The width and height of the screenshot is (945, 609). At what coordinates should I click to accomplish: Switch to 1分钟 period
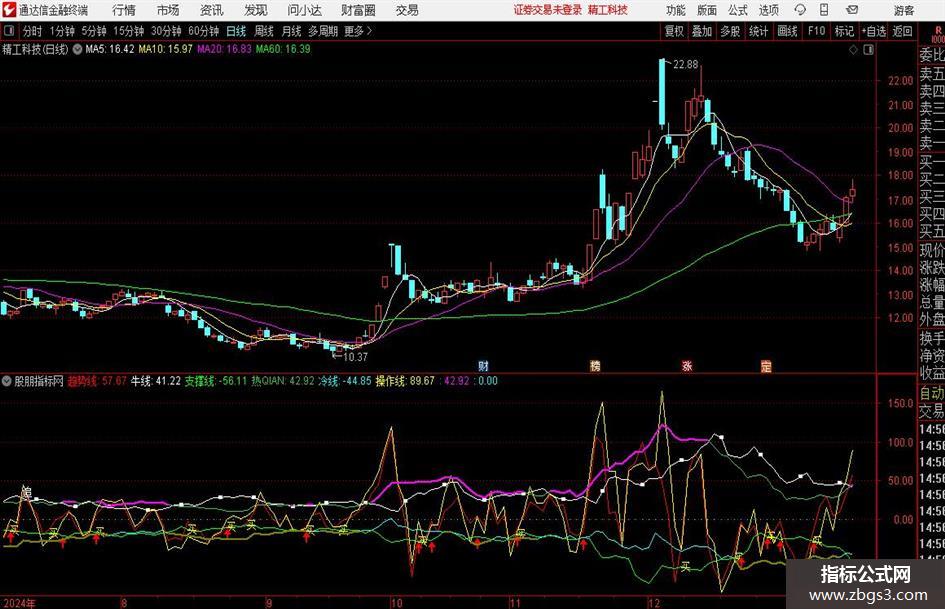tap(62, 31)
